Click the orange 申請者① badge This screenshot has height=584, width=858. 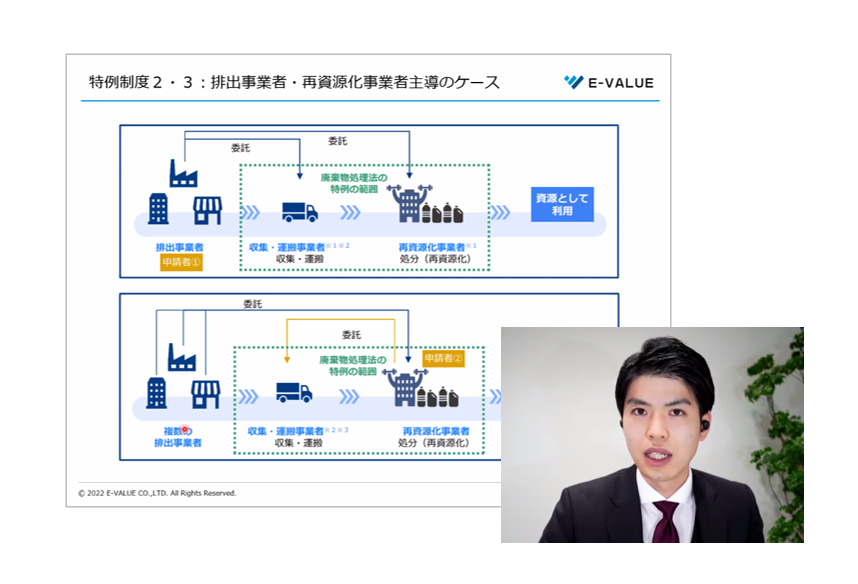click(181, 262)
